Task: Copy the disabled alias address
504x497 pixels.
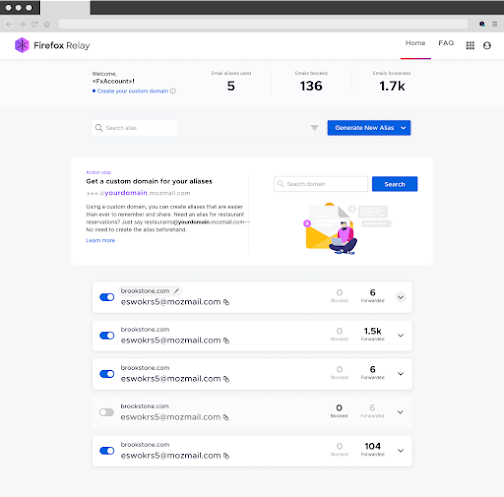Action: (x=226, y=417)
